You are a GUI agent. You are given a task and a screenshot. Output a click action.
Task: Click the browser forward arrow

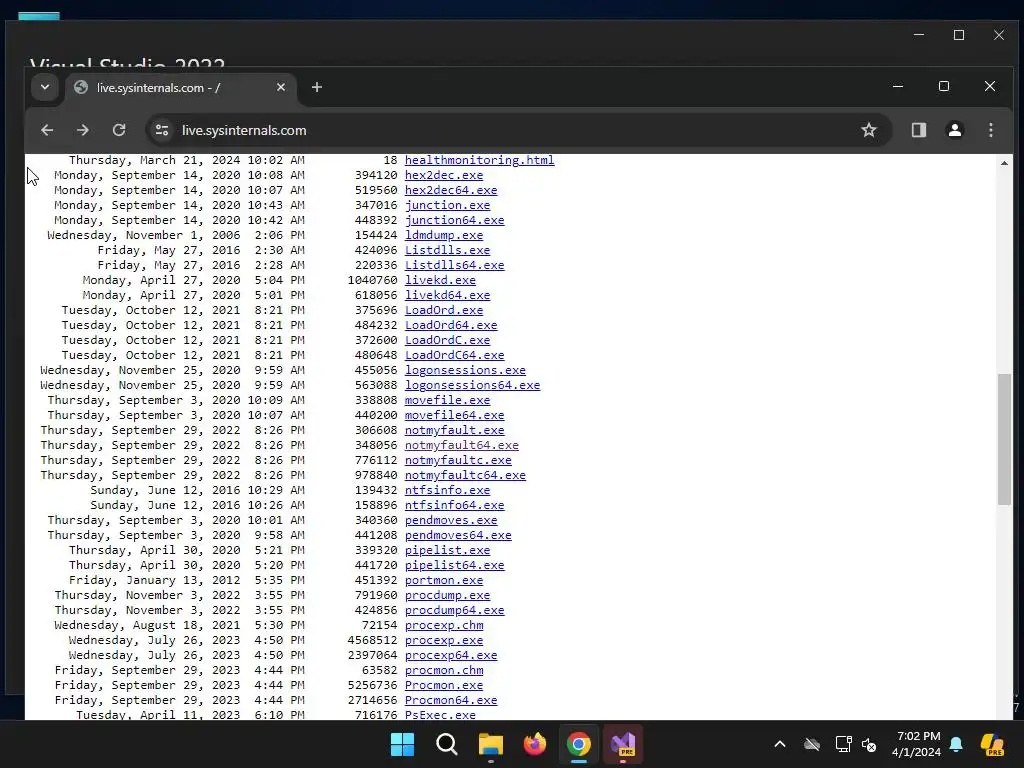coord(82,130)
